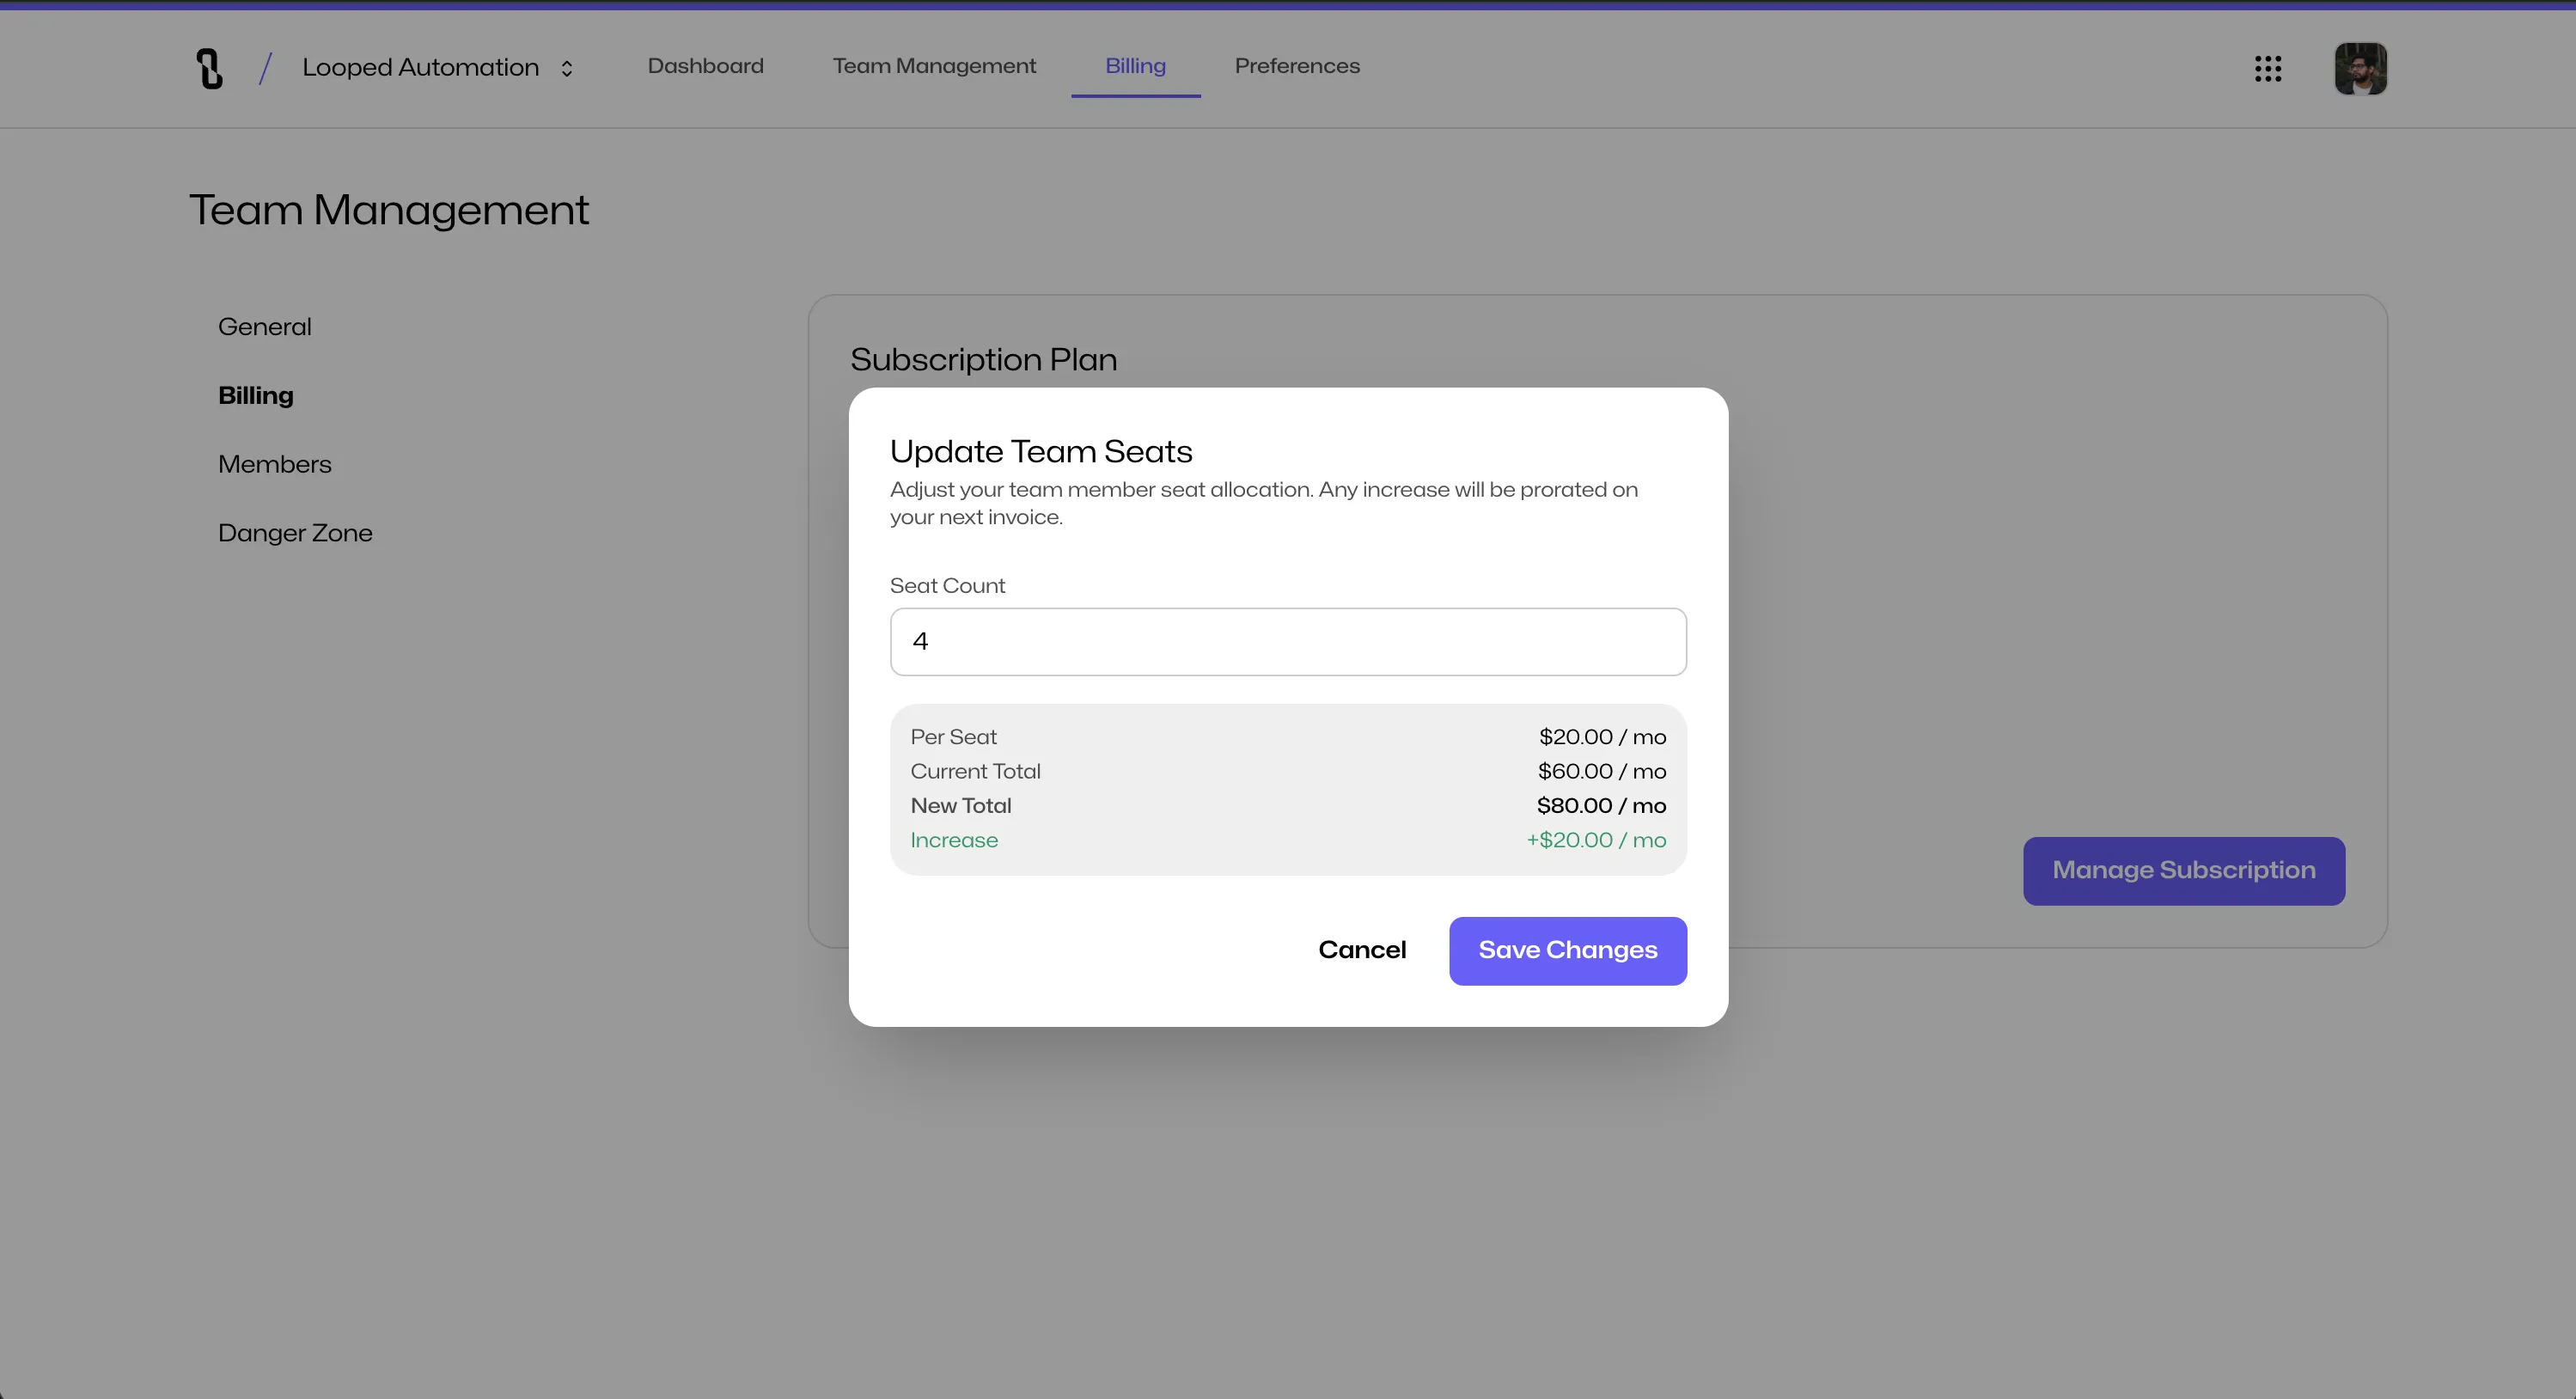Viewport: 2576px width, 1399px height.
Task: Switch to the Team Management nav tab
Action: [934, 66]
